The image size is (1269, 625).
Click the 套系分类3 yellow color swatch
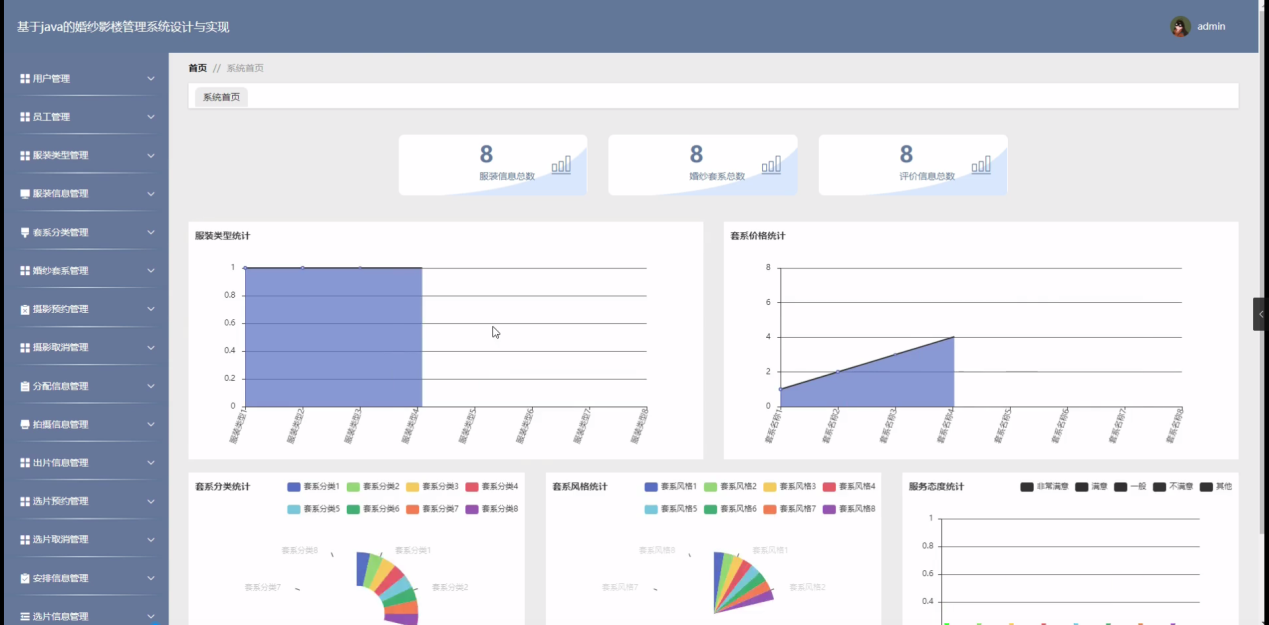tap(413, 486)
